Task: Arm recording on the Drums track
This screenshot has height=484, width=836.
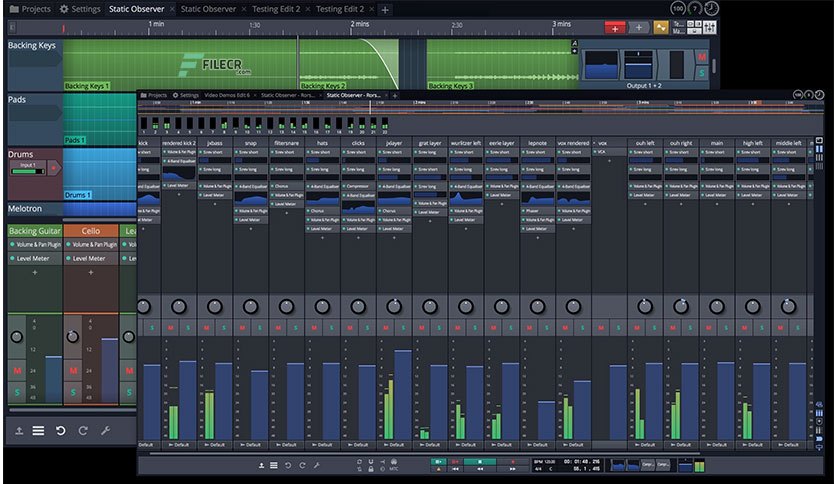Action: [x=53, y=168]
